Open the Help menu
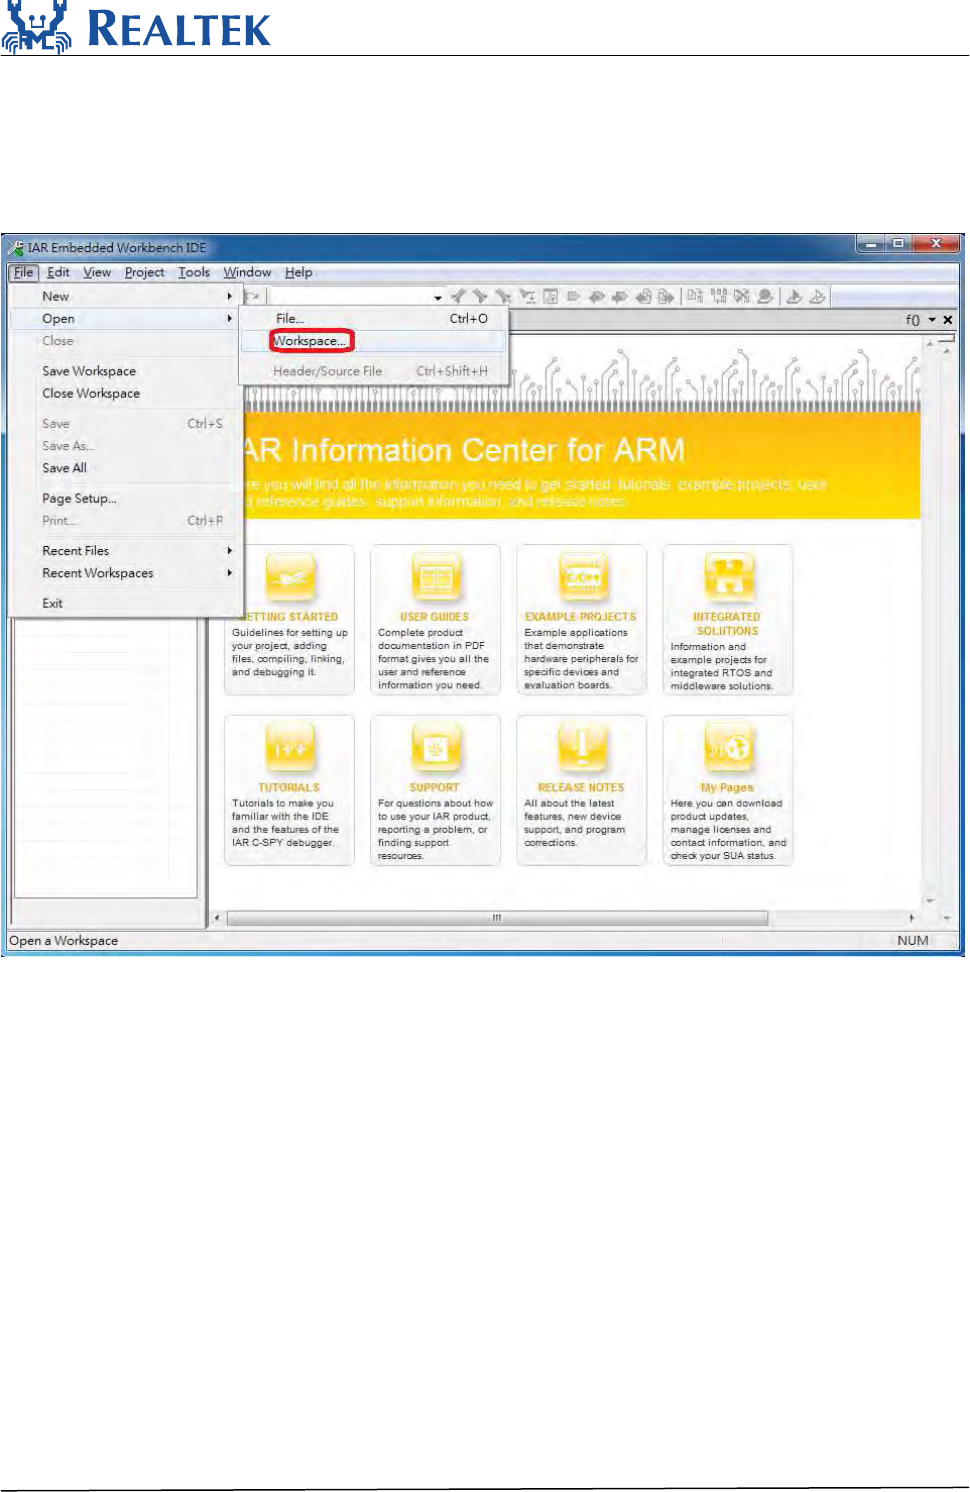The image size is (970, 1492). coord(298,272)
